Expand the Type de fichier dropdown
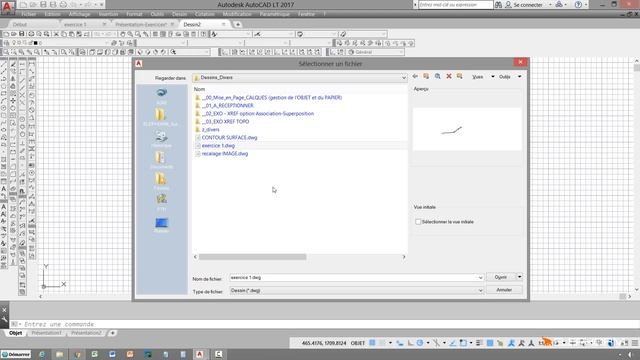This screenshot has width=640, height=360. (480, 291)
